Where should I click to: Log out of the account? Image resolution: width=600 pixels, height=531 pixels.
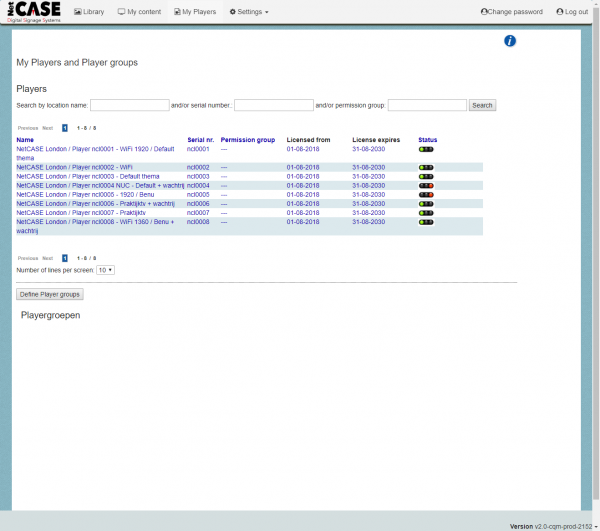pyautogui.click(x=572, y=12)
